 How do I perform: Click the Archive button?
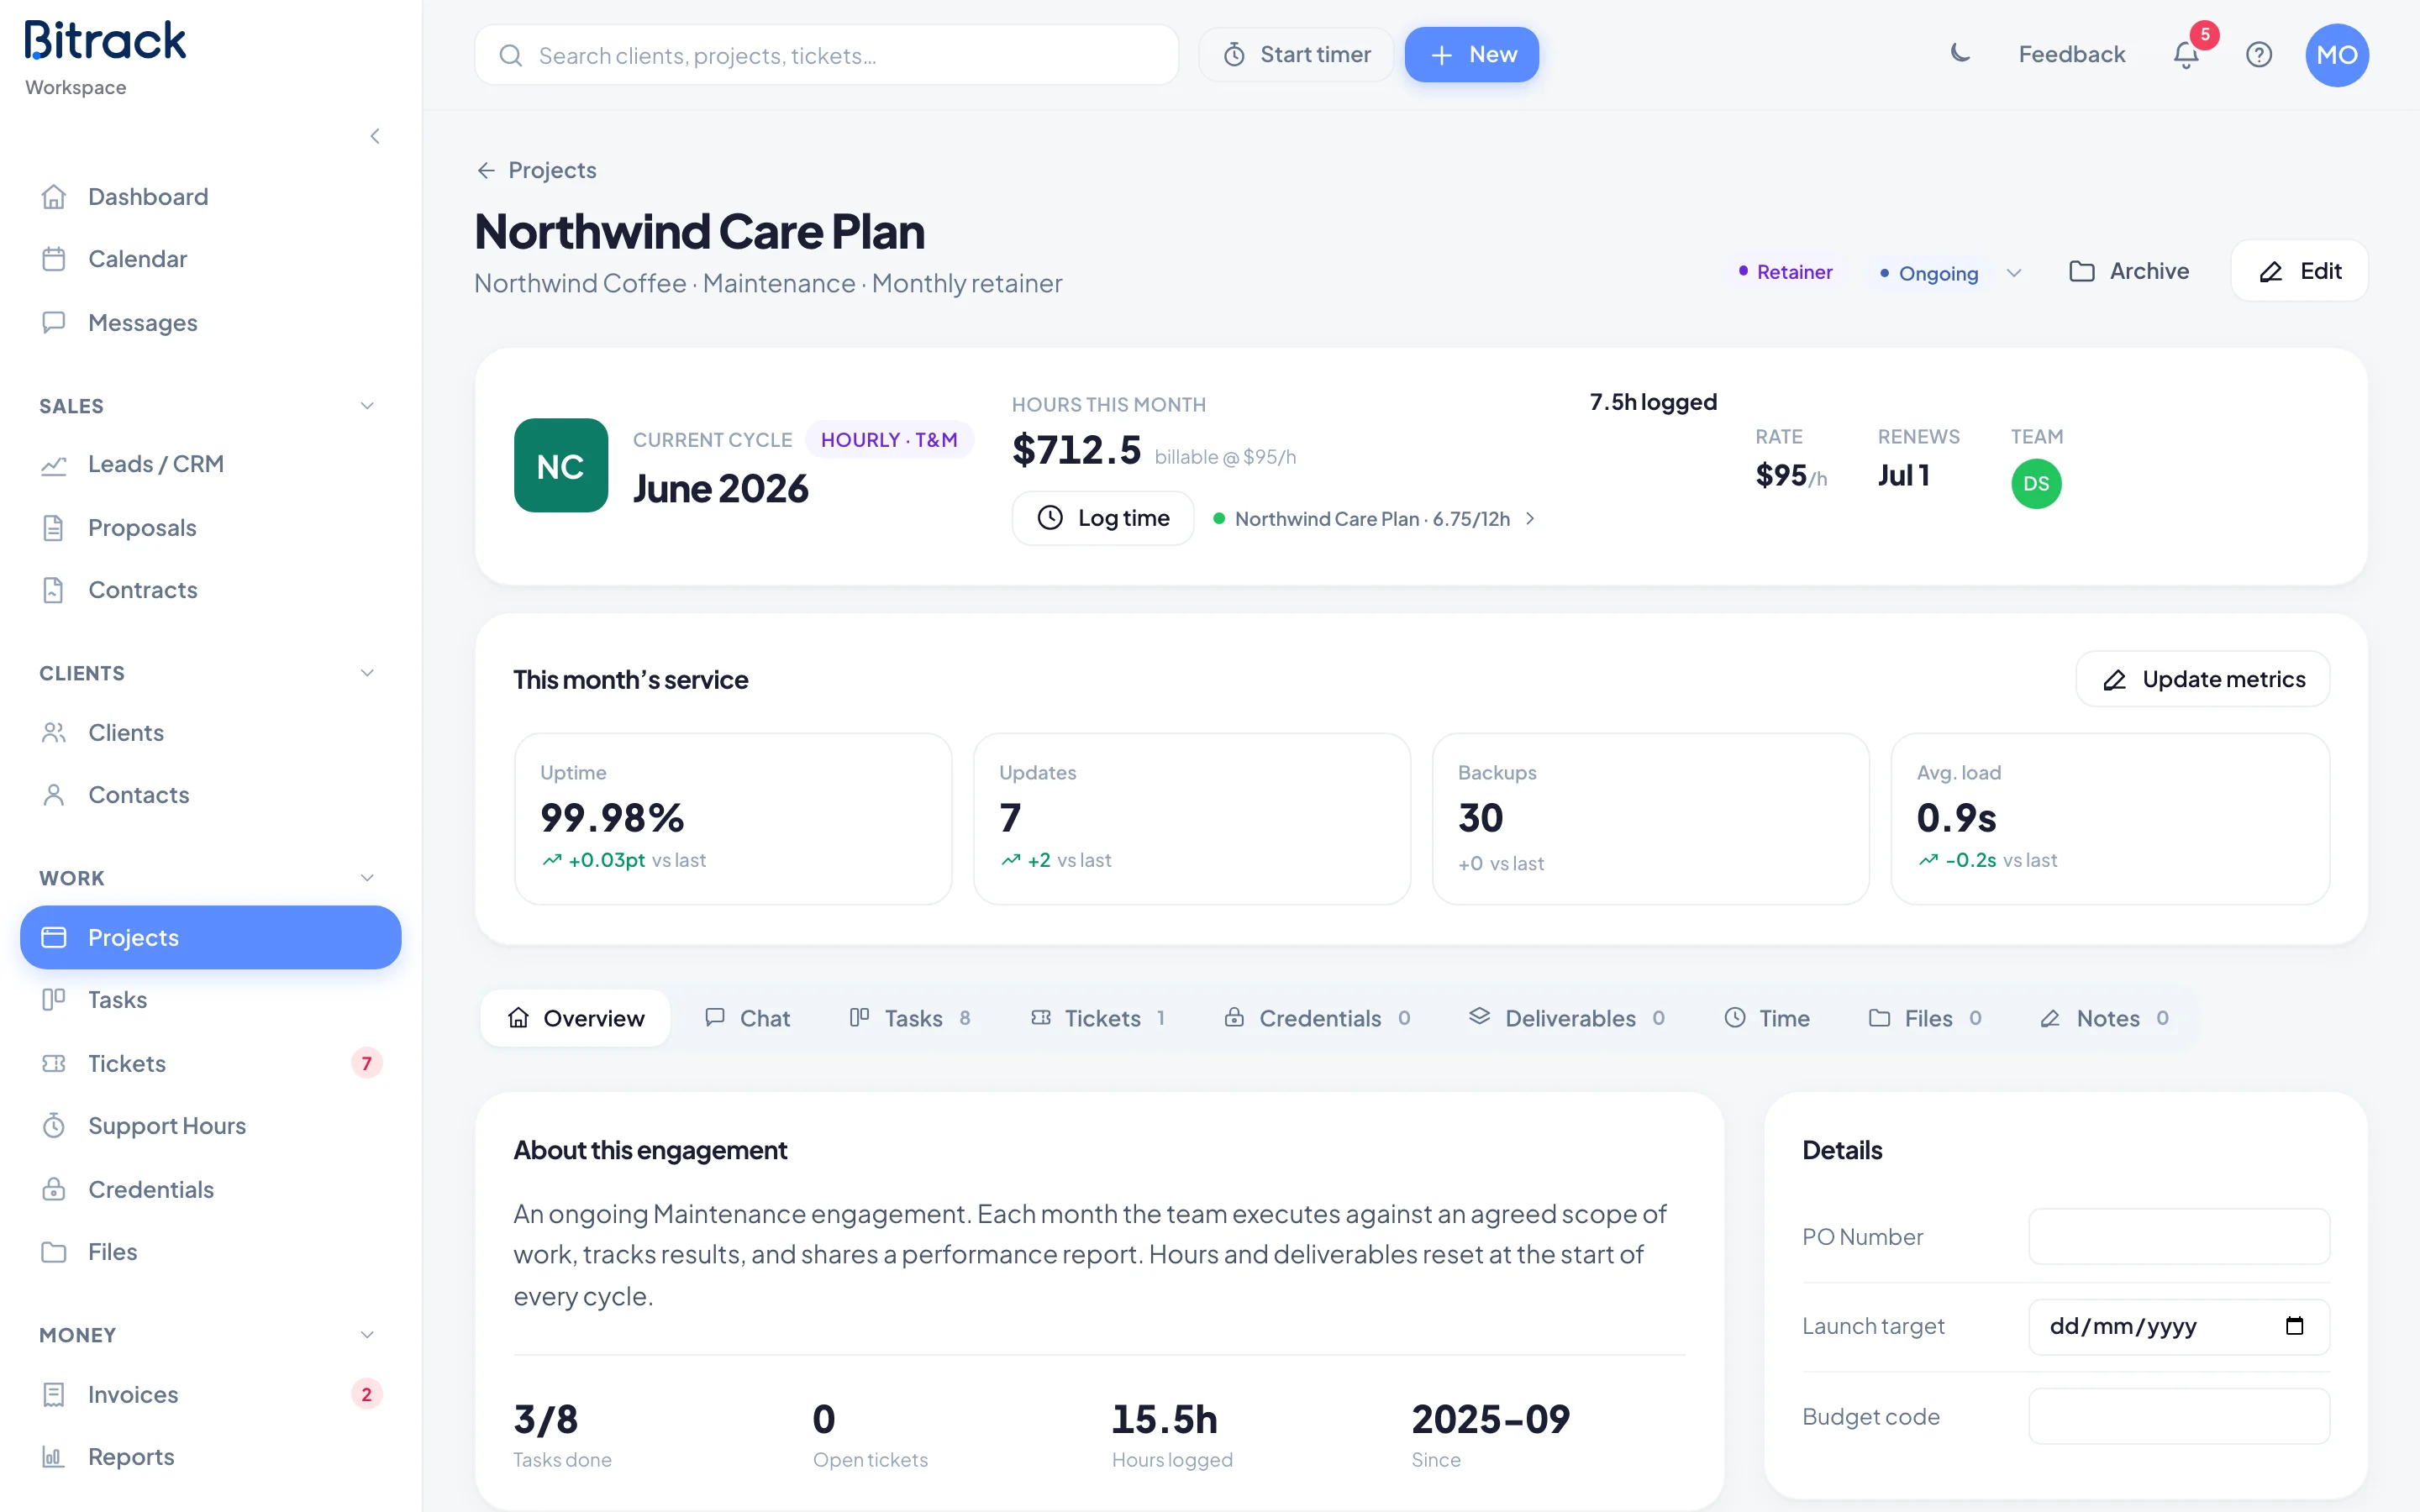coord(2129,271)
